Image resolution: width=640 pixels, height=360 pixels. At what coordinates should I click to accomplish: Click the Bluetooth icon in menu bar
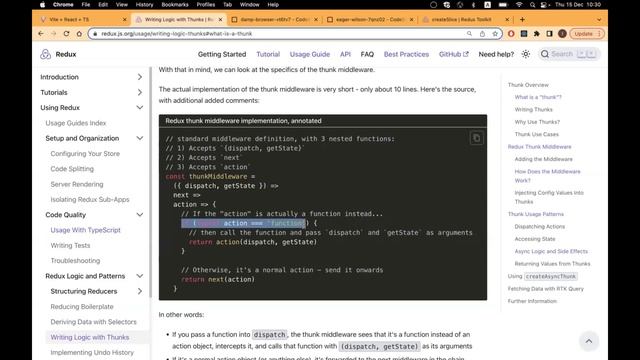473,4
